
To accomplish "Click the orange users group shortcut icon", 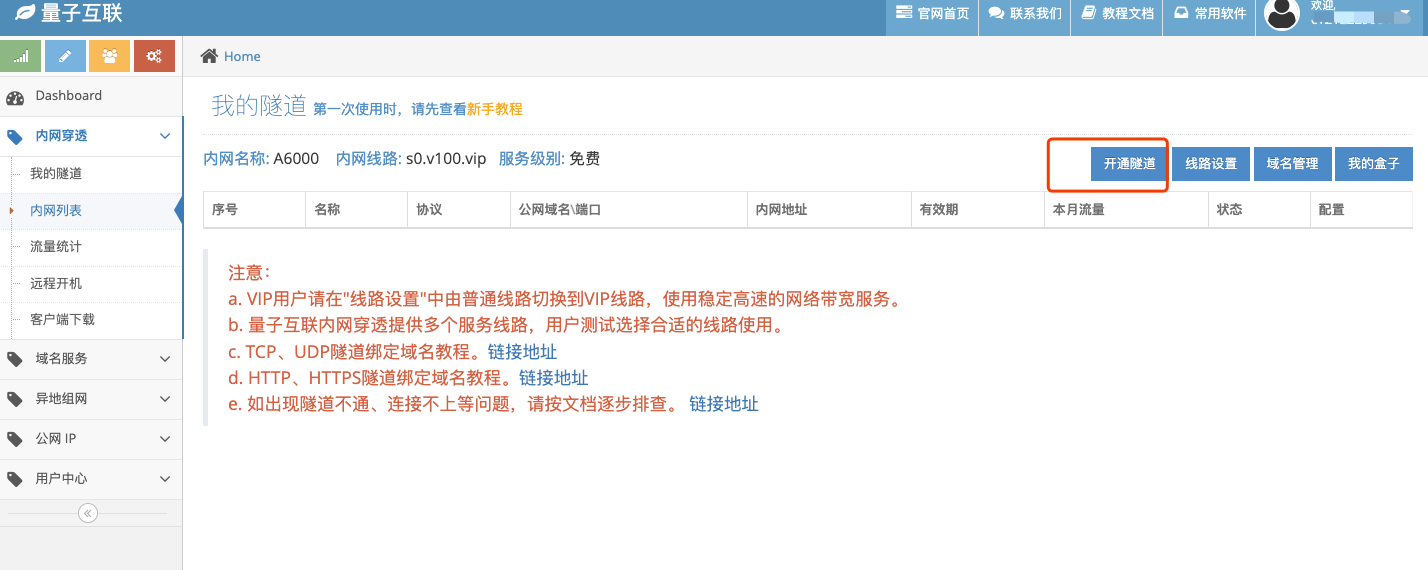I will click(109, 56).
